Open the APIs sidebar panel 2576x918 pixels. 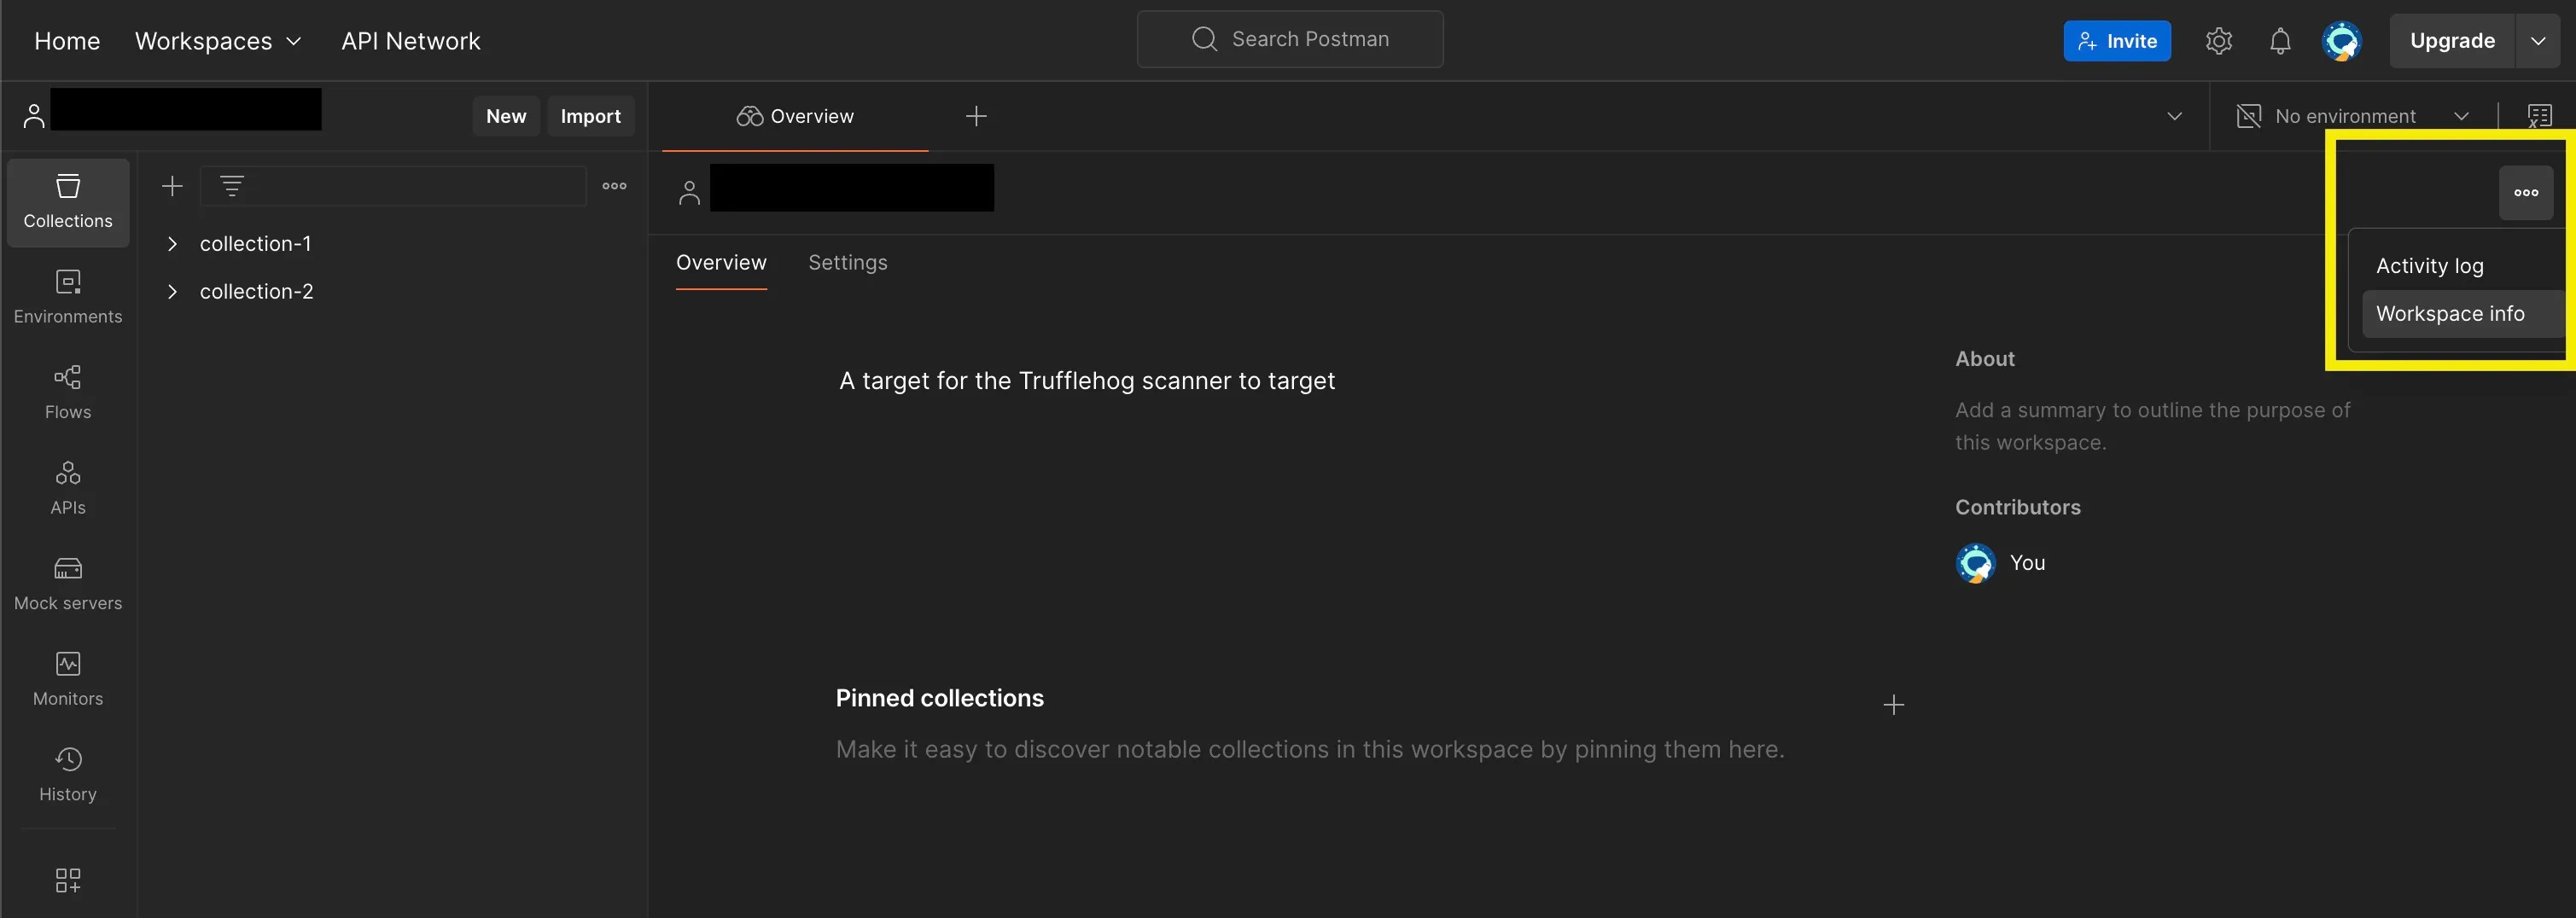(x=68, y=488)
